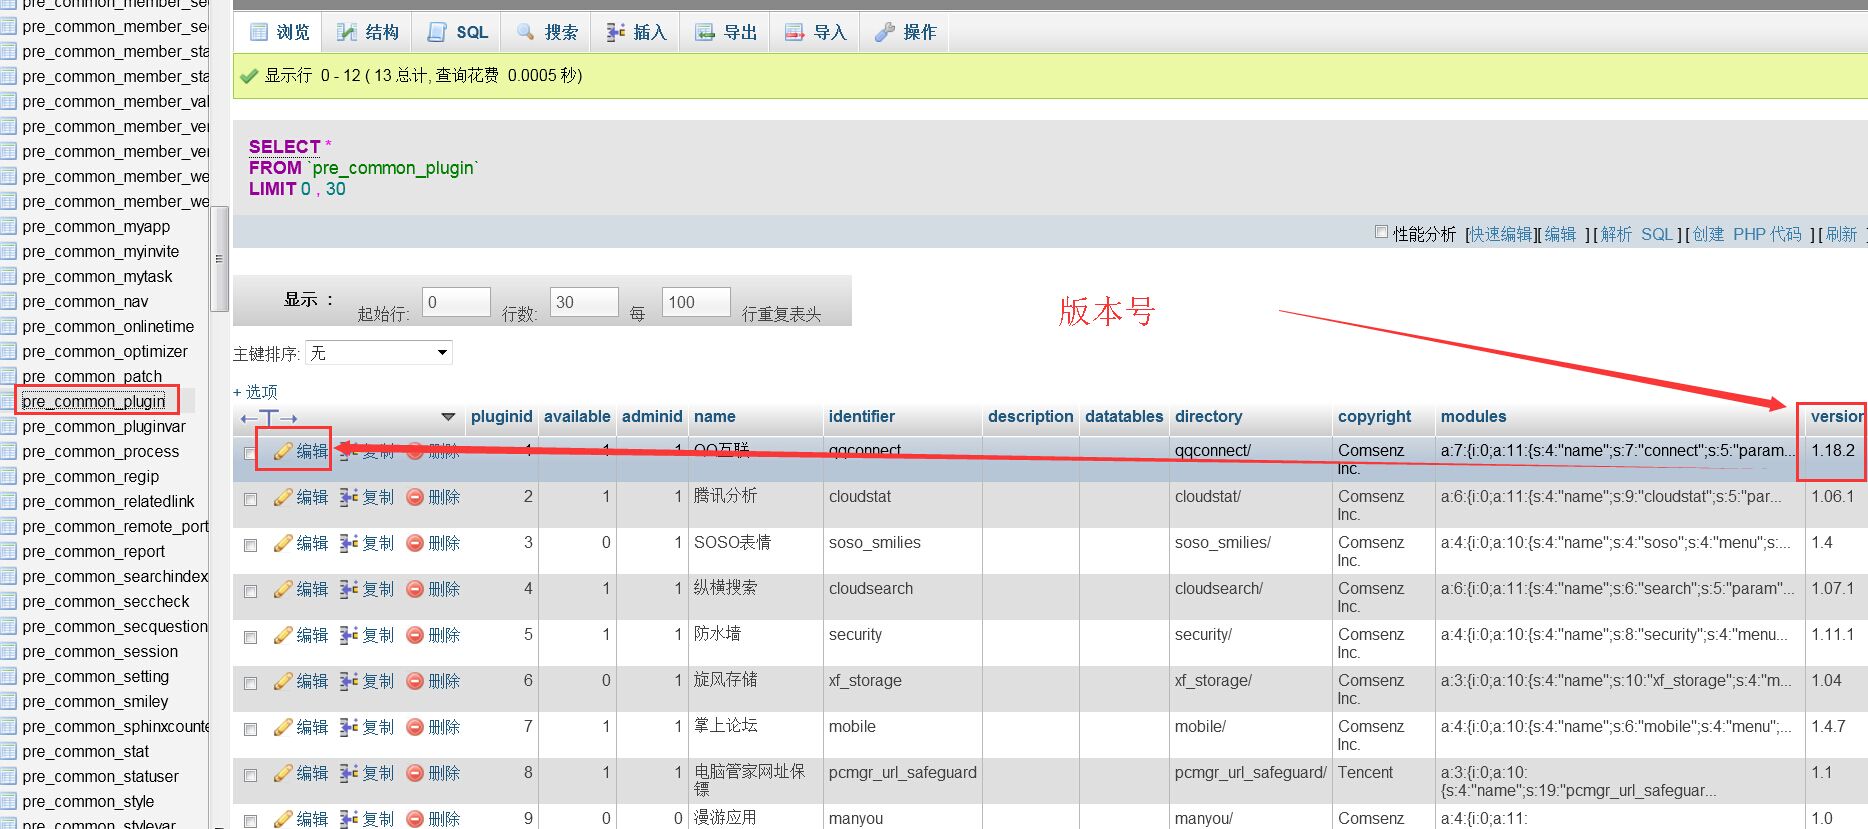1868x829 pixels.
Task: Click table icon beside pre_common_nav
Action: 9,302
